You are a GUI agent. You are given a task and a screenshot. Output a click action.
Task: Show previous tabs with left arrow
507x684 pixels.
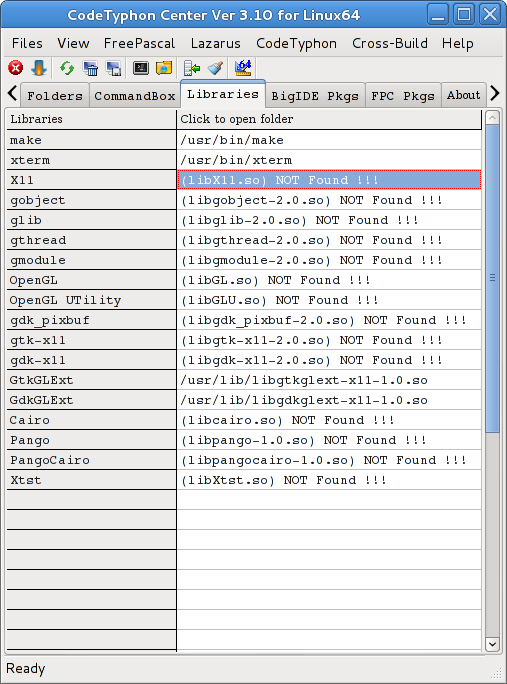tap(13, 93)
